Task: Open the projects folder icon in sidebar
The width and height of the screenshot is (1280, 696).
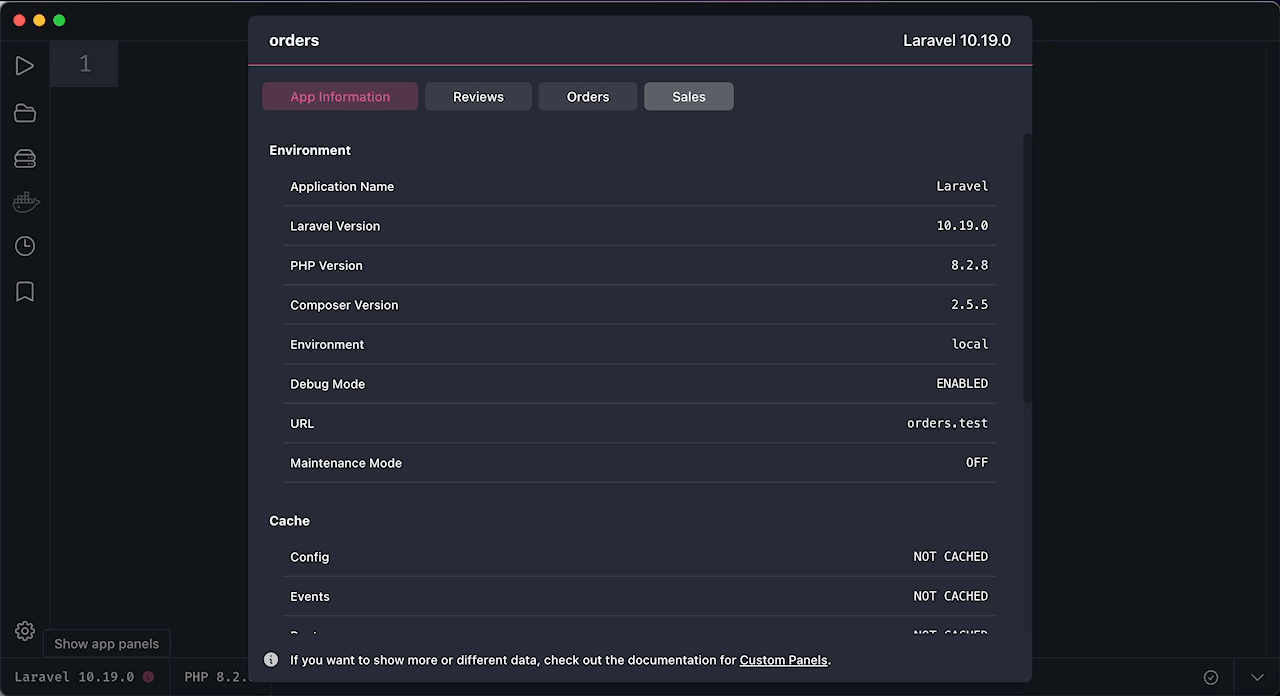Action: click(x=25, y=113)
